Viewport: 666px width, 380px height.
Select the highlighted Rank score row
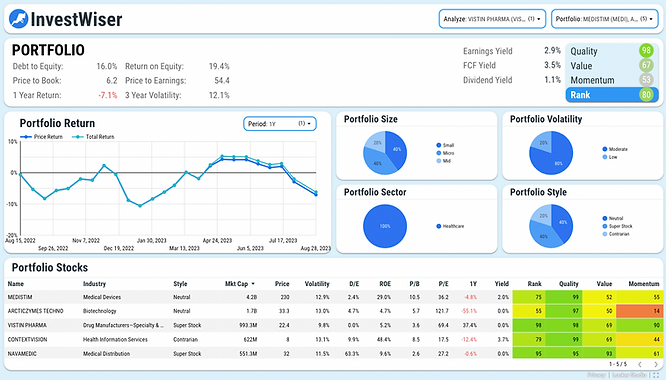point(612,95)
